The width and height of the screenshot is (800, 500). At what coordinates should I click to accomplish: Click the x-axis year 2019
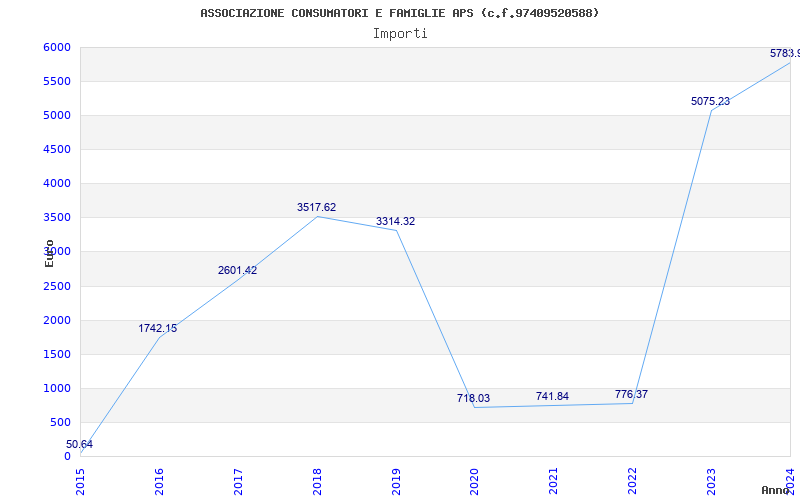pos(396,481)
